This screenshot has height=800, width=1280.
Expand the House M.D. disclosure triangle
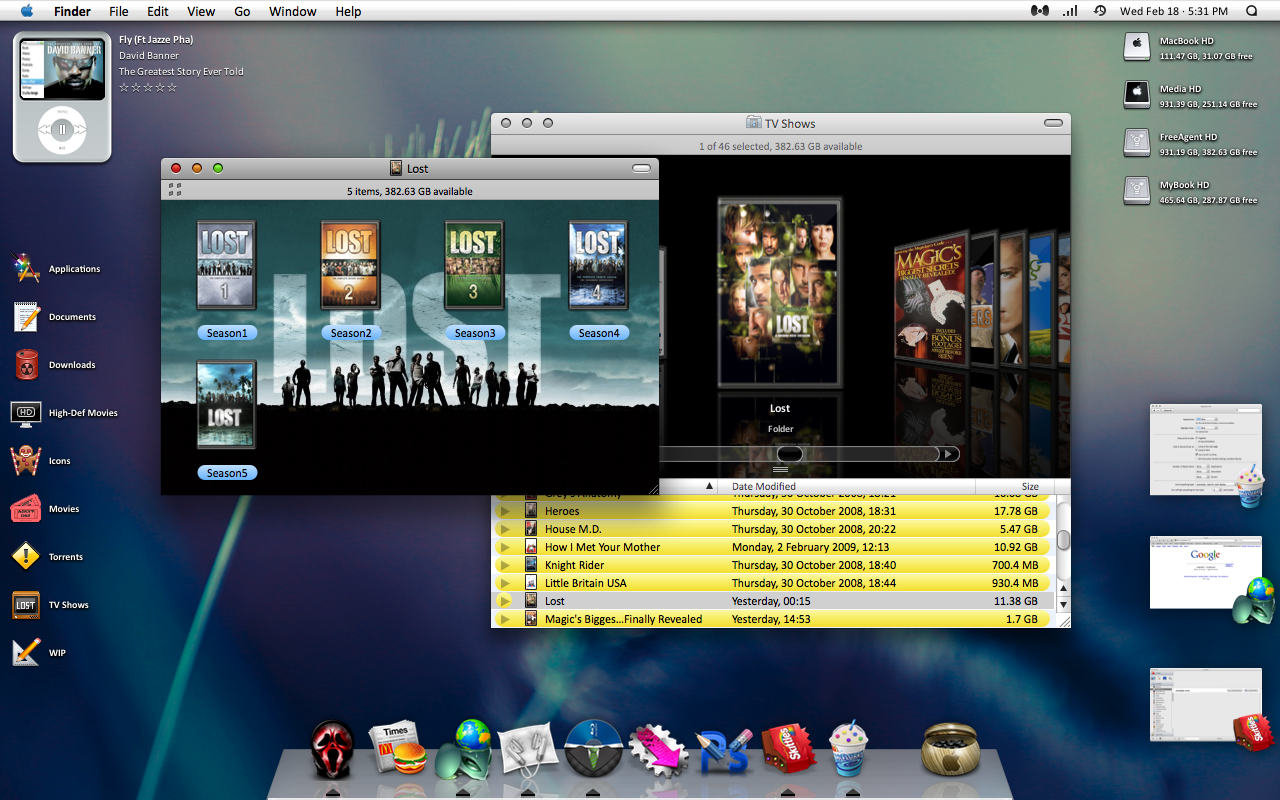point(505,529)
